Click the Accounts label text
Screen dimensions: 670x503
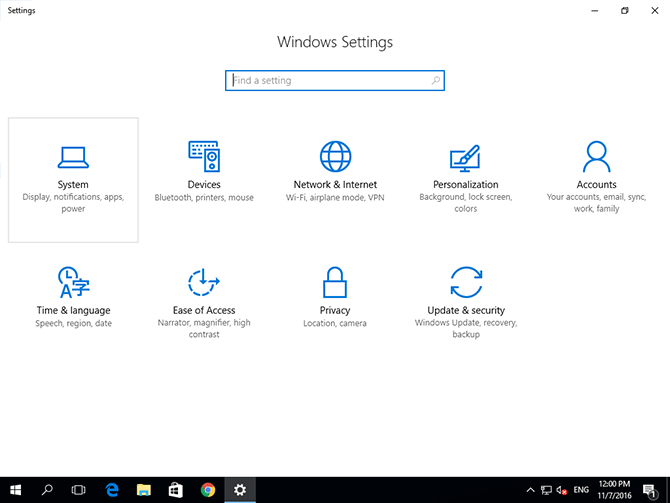[x=597, y=185]
